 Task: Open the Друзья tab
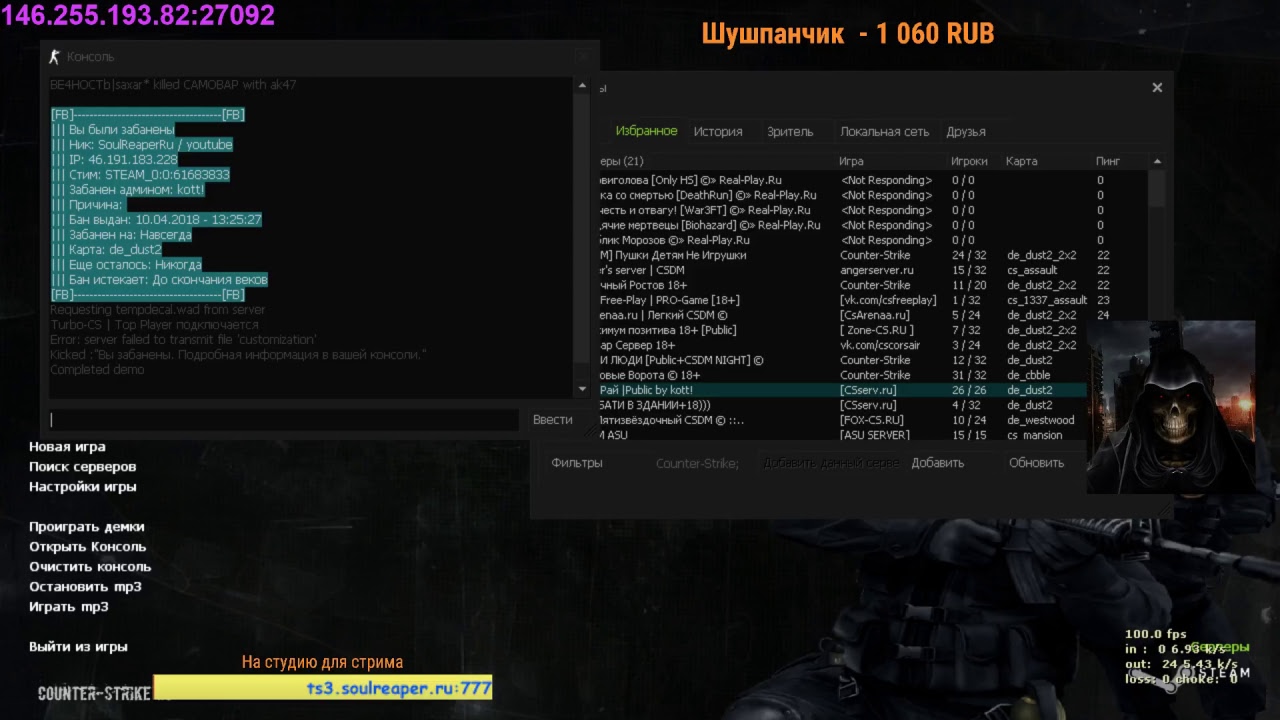tap(966, 131)
